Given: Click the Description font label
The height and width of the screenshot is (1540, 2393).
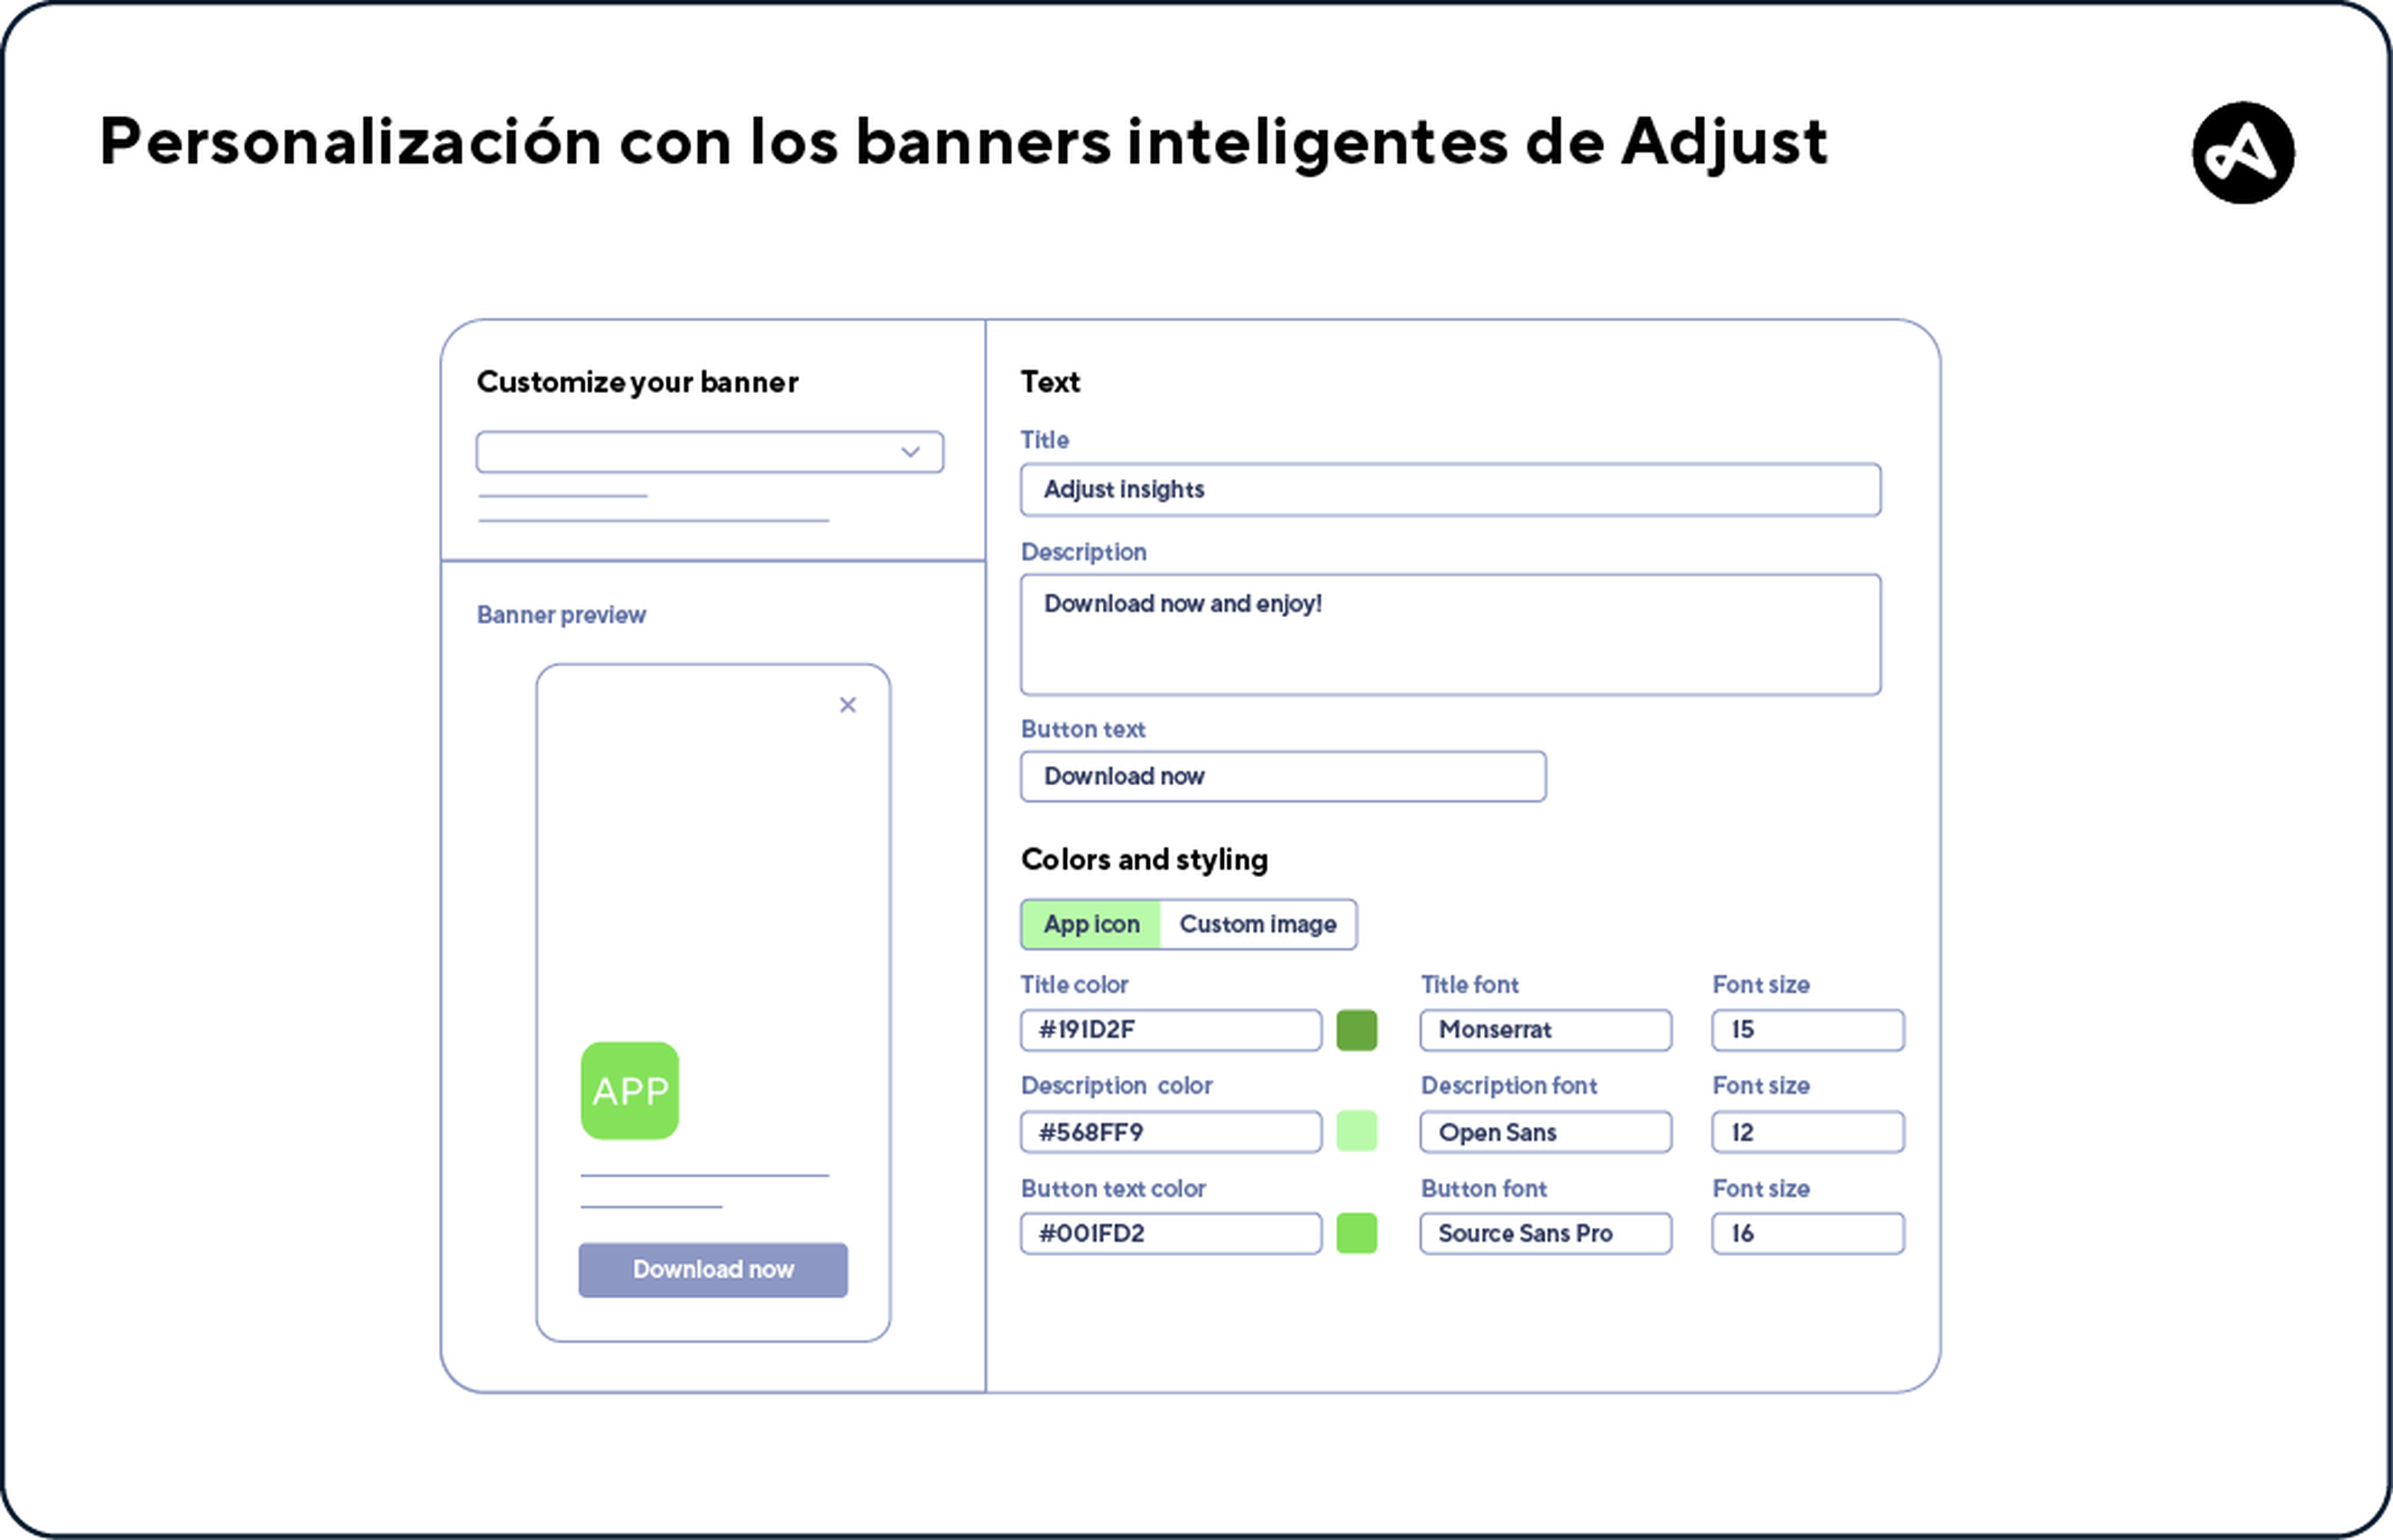Looking at the screenshot, I should pos(1509,1086).
